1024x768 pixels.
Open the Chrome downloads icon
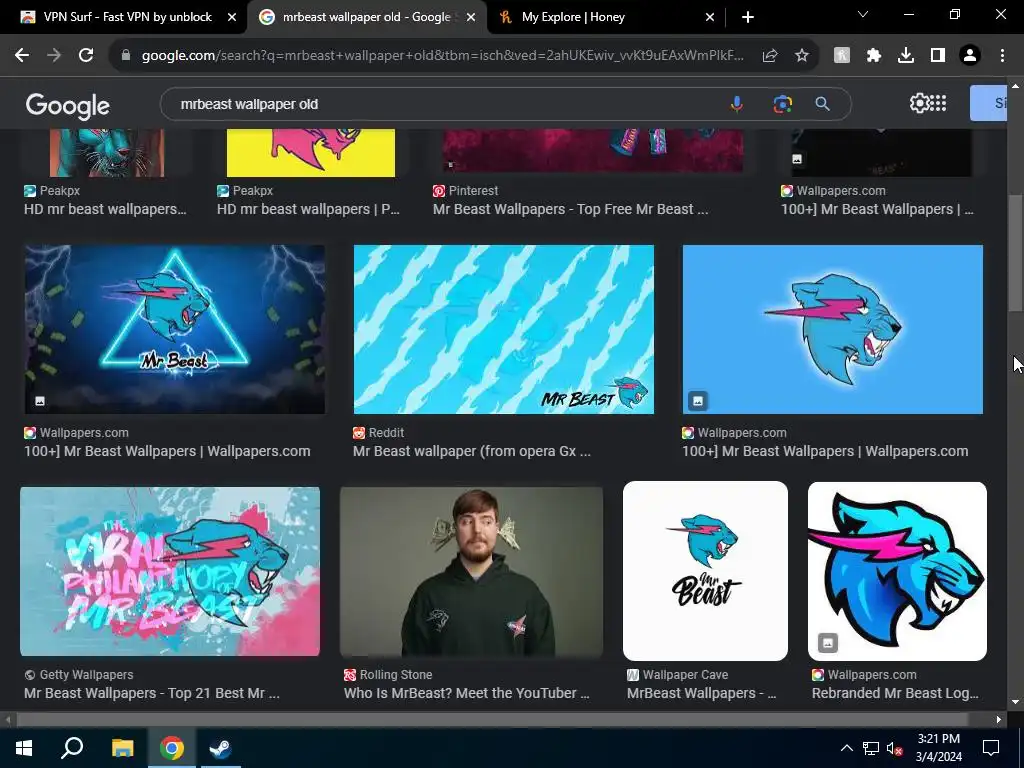click(x=906, y=56)
